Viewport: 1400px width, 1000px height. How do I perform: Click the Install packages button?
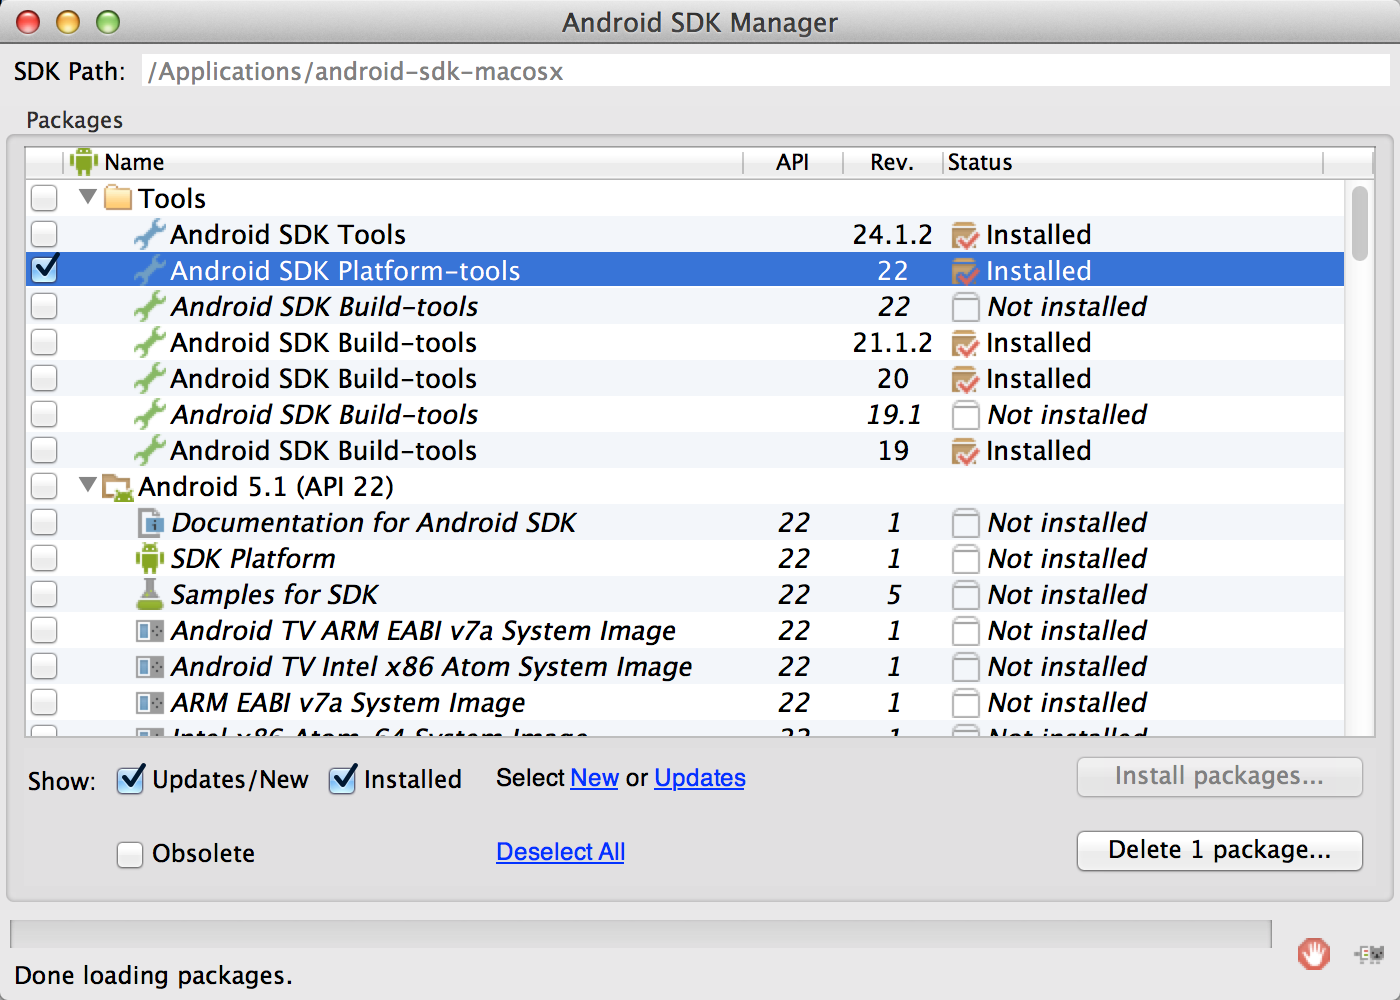1220,777
